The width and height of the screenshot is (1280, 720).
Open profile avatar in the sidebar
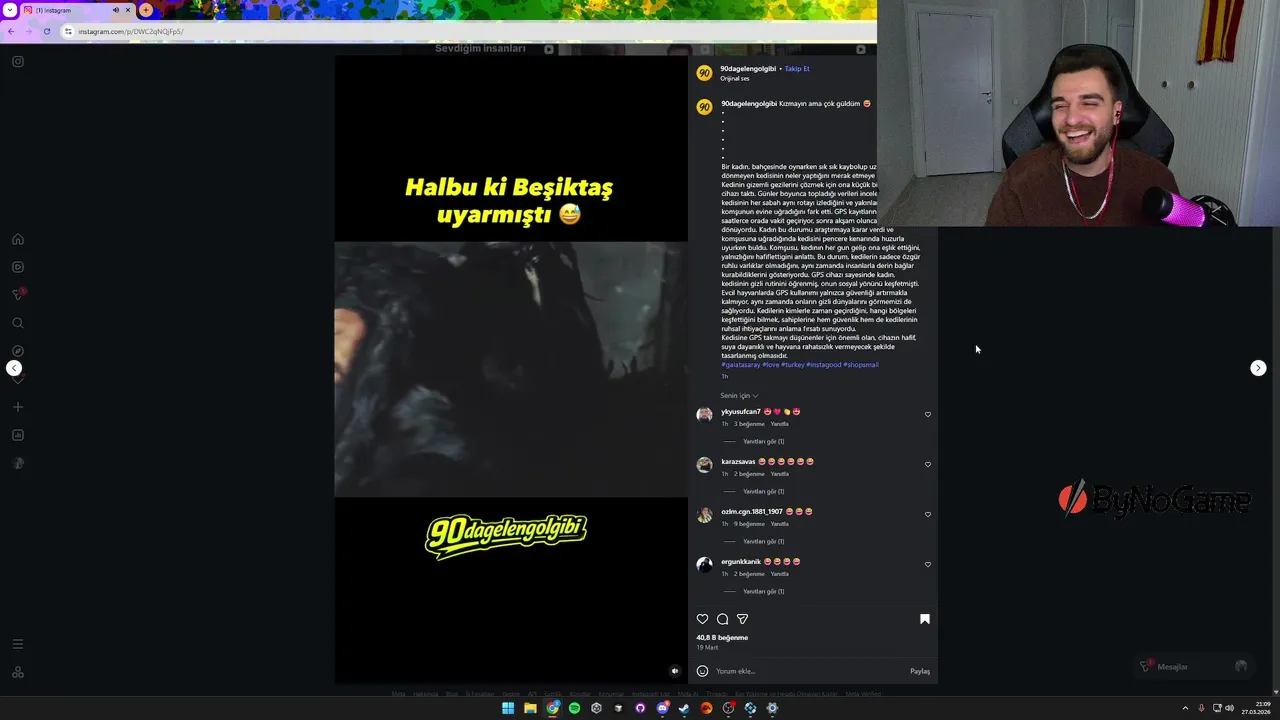point(18,463)
